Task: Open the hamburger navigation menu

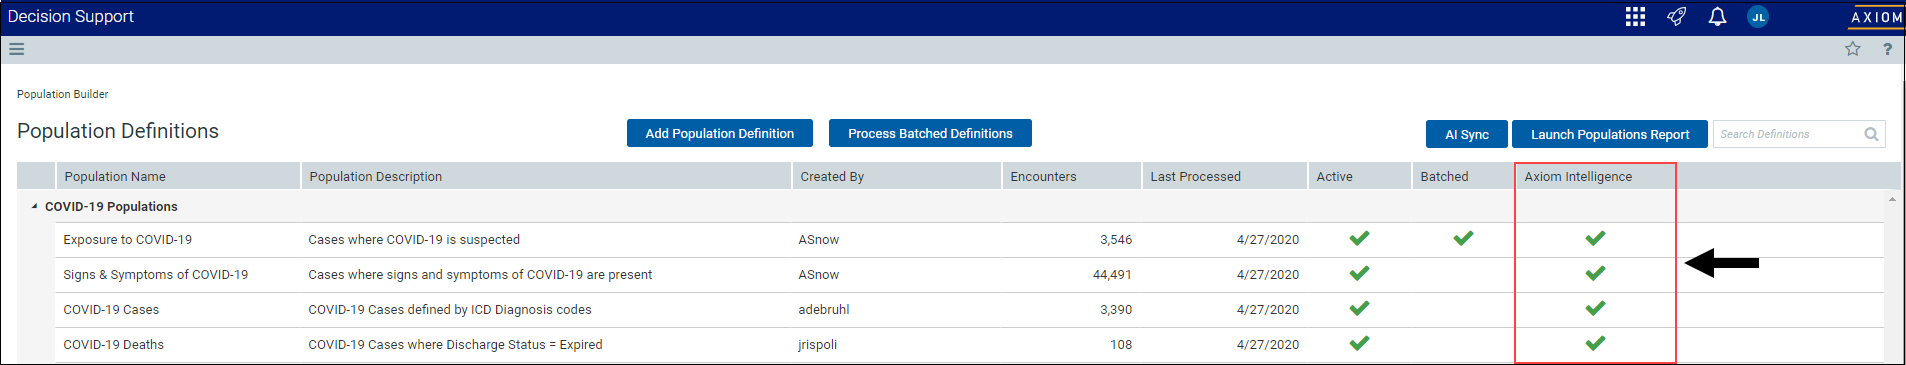Action: point(16,49)
